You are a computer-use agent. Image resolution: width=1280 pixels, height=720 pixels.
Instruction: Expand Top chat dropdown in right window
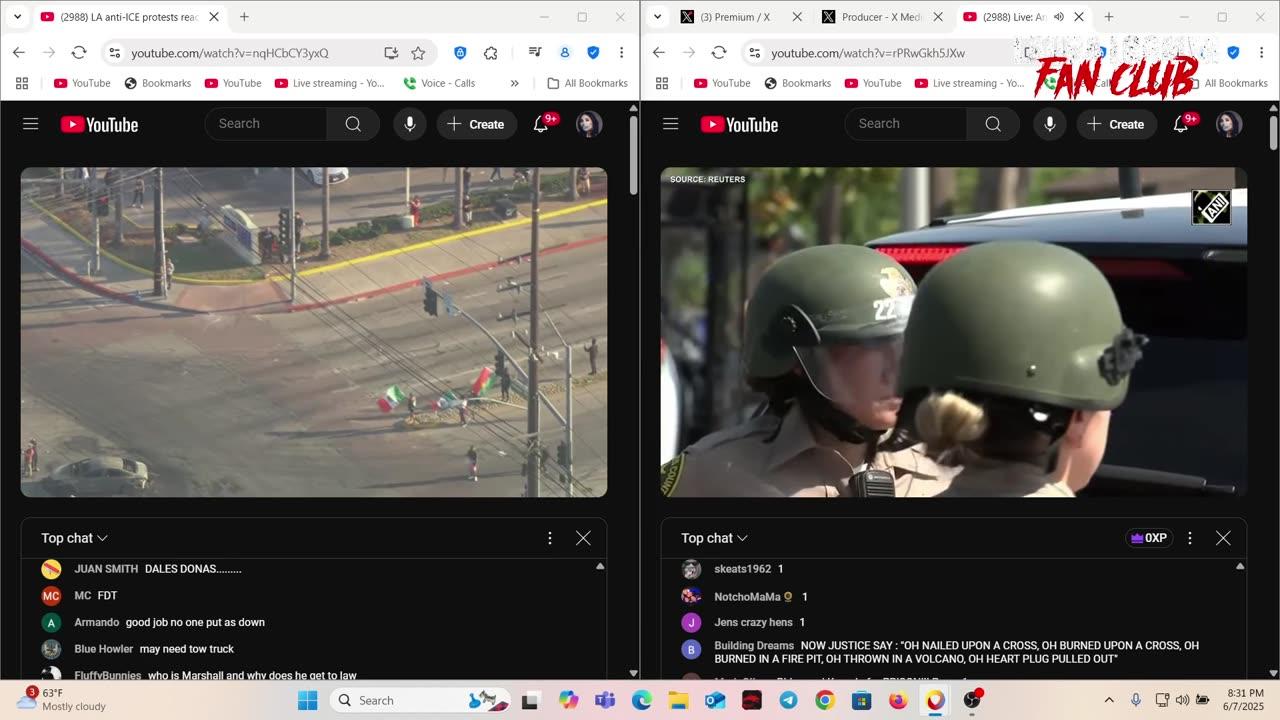[715, 538]
